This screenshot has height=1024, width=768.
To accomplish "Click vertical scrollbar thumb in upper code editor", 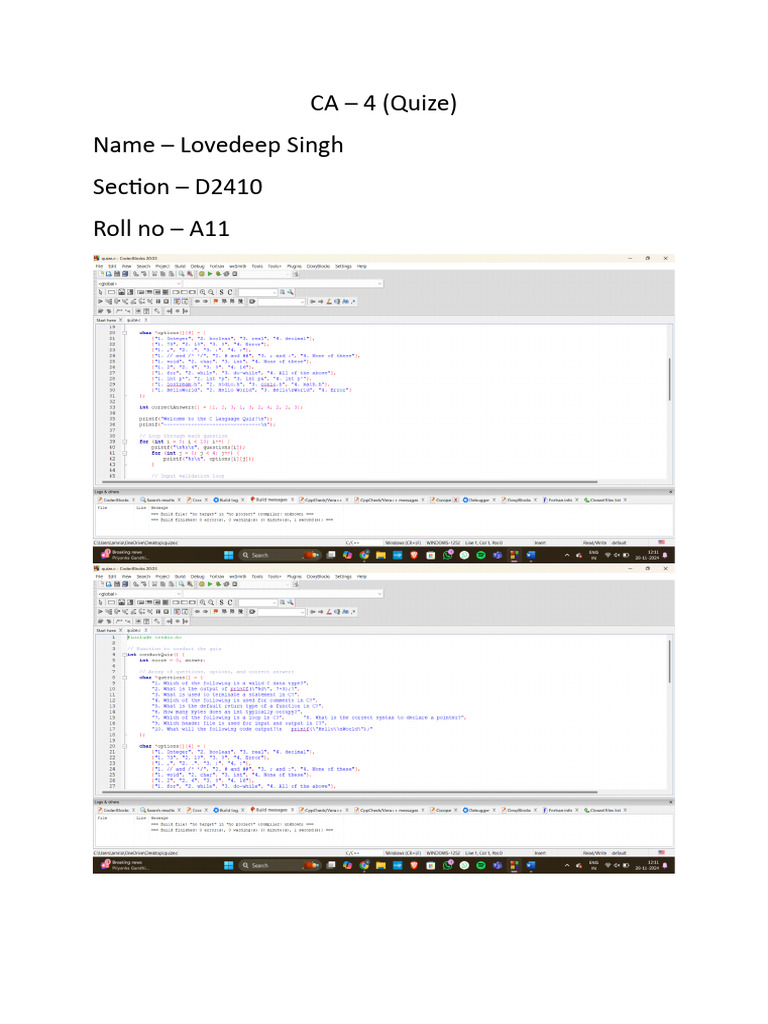I will tap(669, 379).
